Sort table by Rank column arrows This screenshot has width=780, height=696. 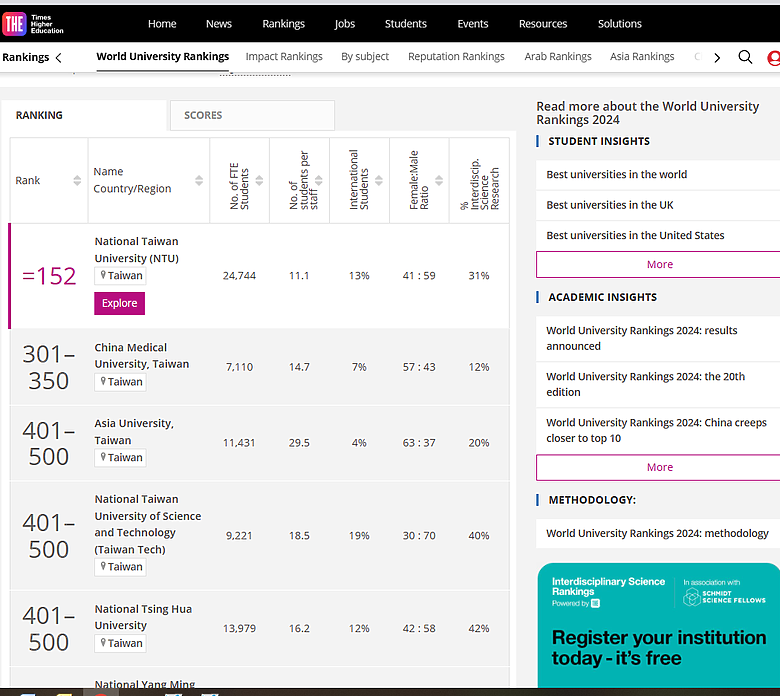point(77,180)
